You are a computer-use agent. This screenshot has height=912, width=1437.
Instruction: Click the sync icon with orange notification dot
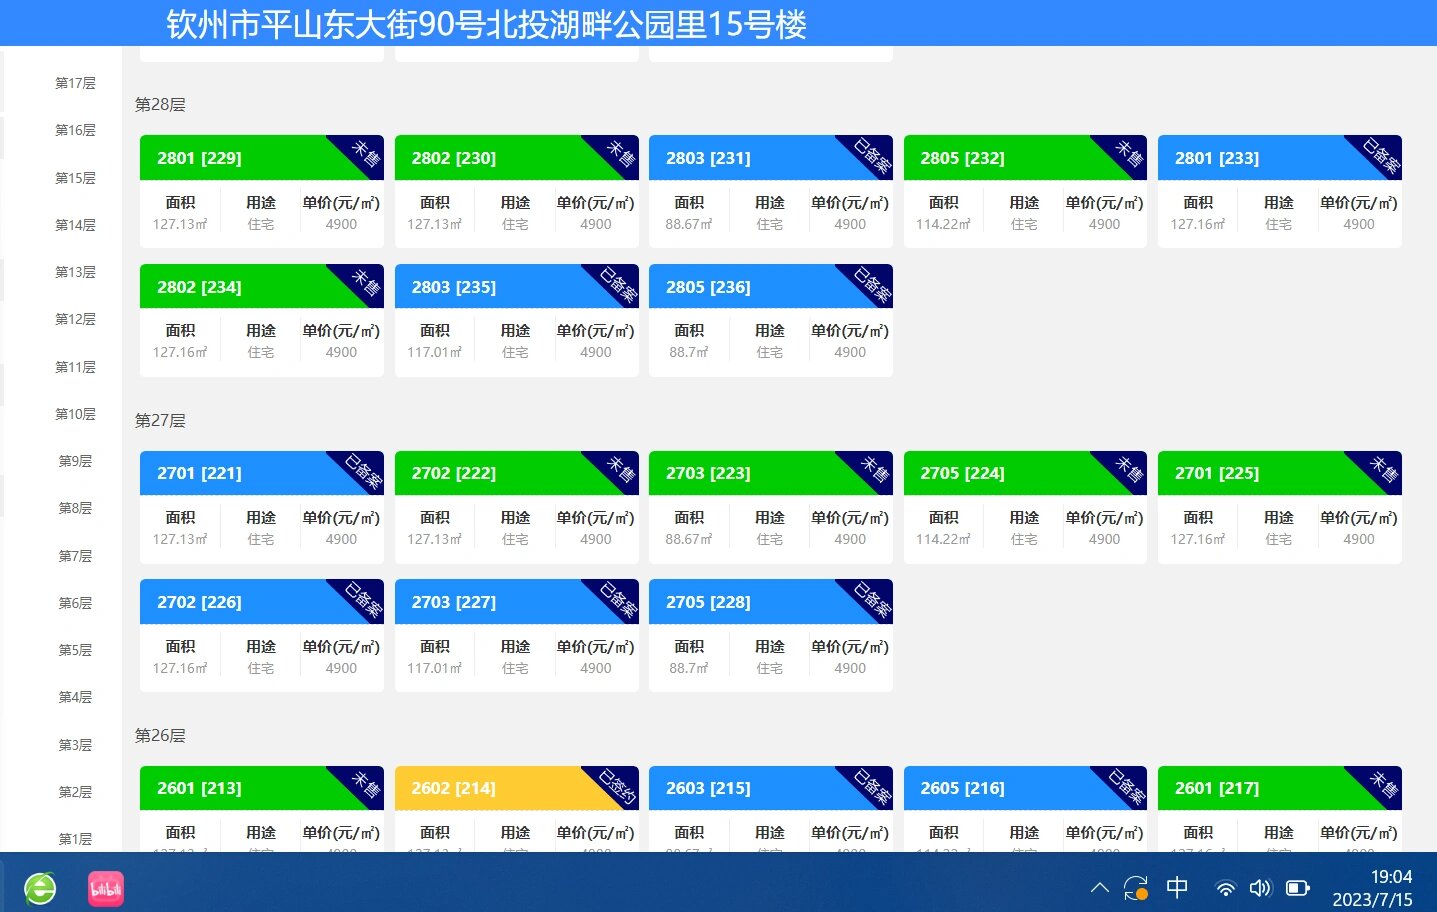pos(1135,887)
